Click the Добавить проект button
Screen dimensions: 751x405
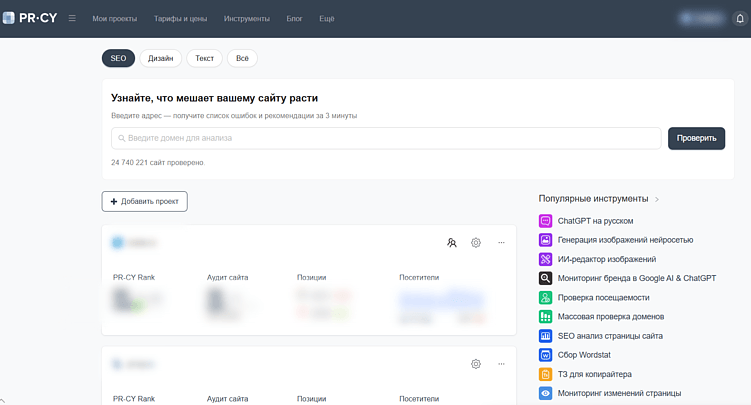click(x=145, y=202)
